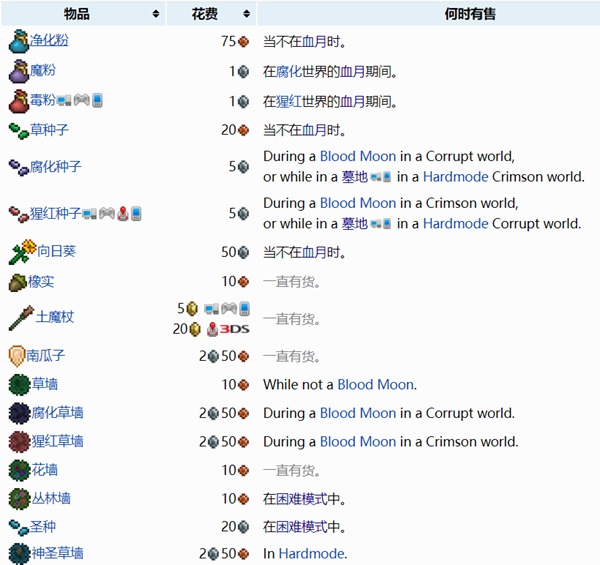Open the 向日葵 item link
Viewport: 600px width, 565px height.
56,251
